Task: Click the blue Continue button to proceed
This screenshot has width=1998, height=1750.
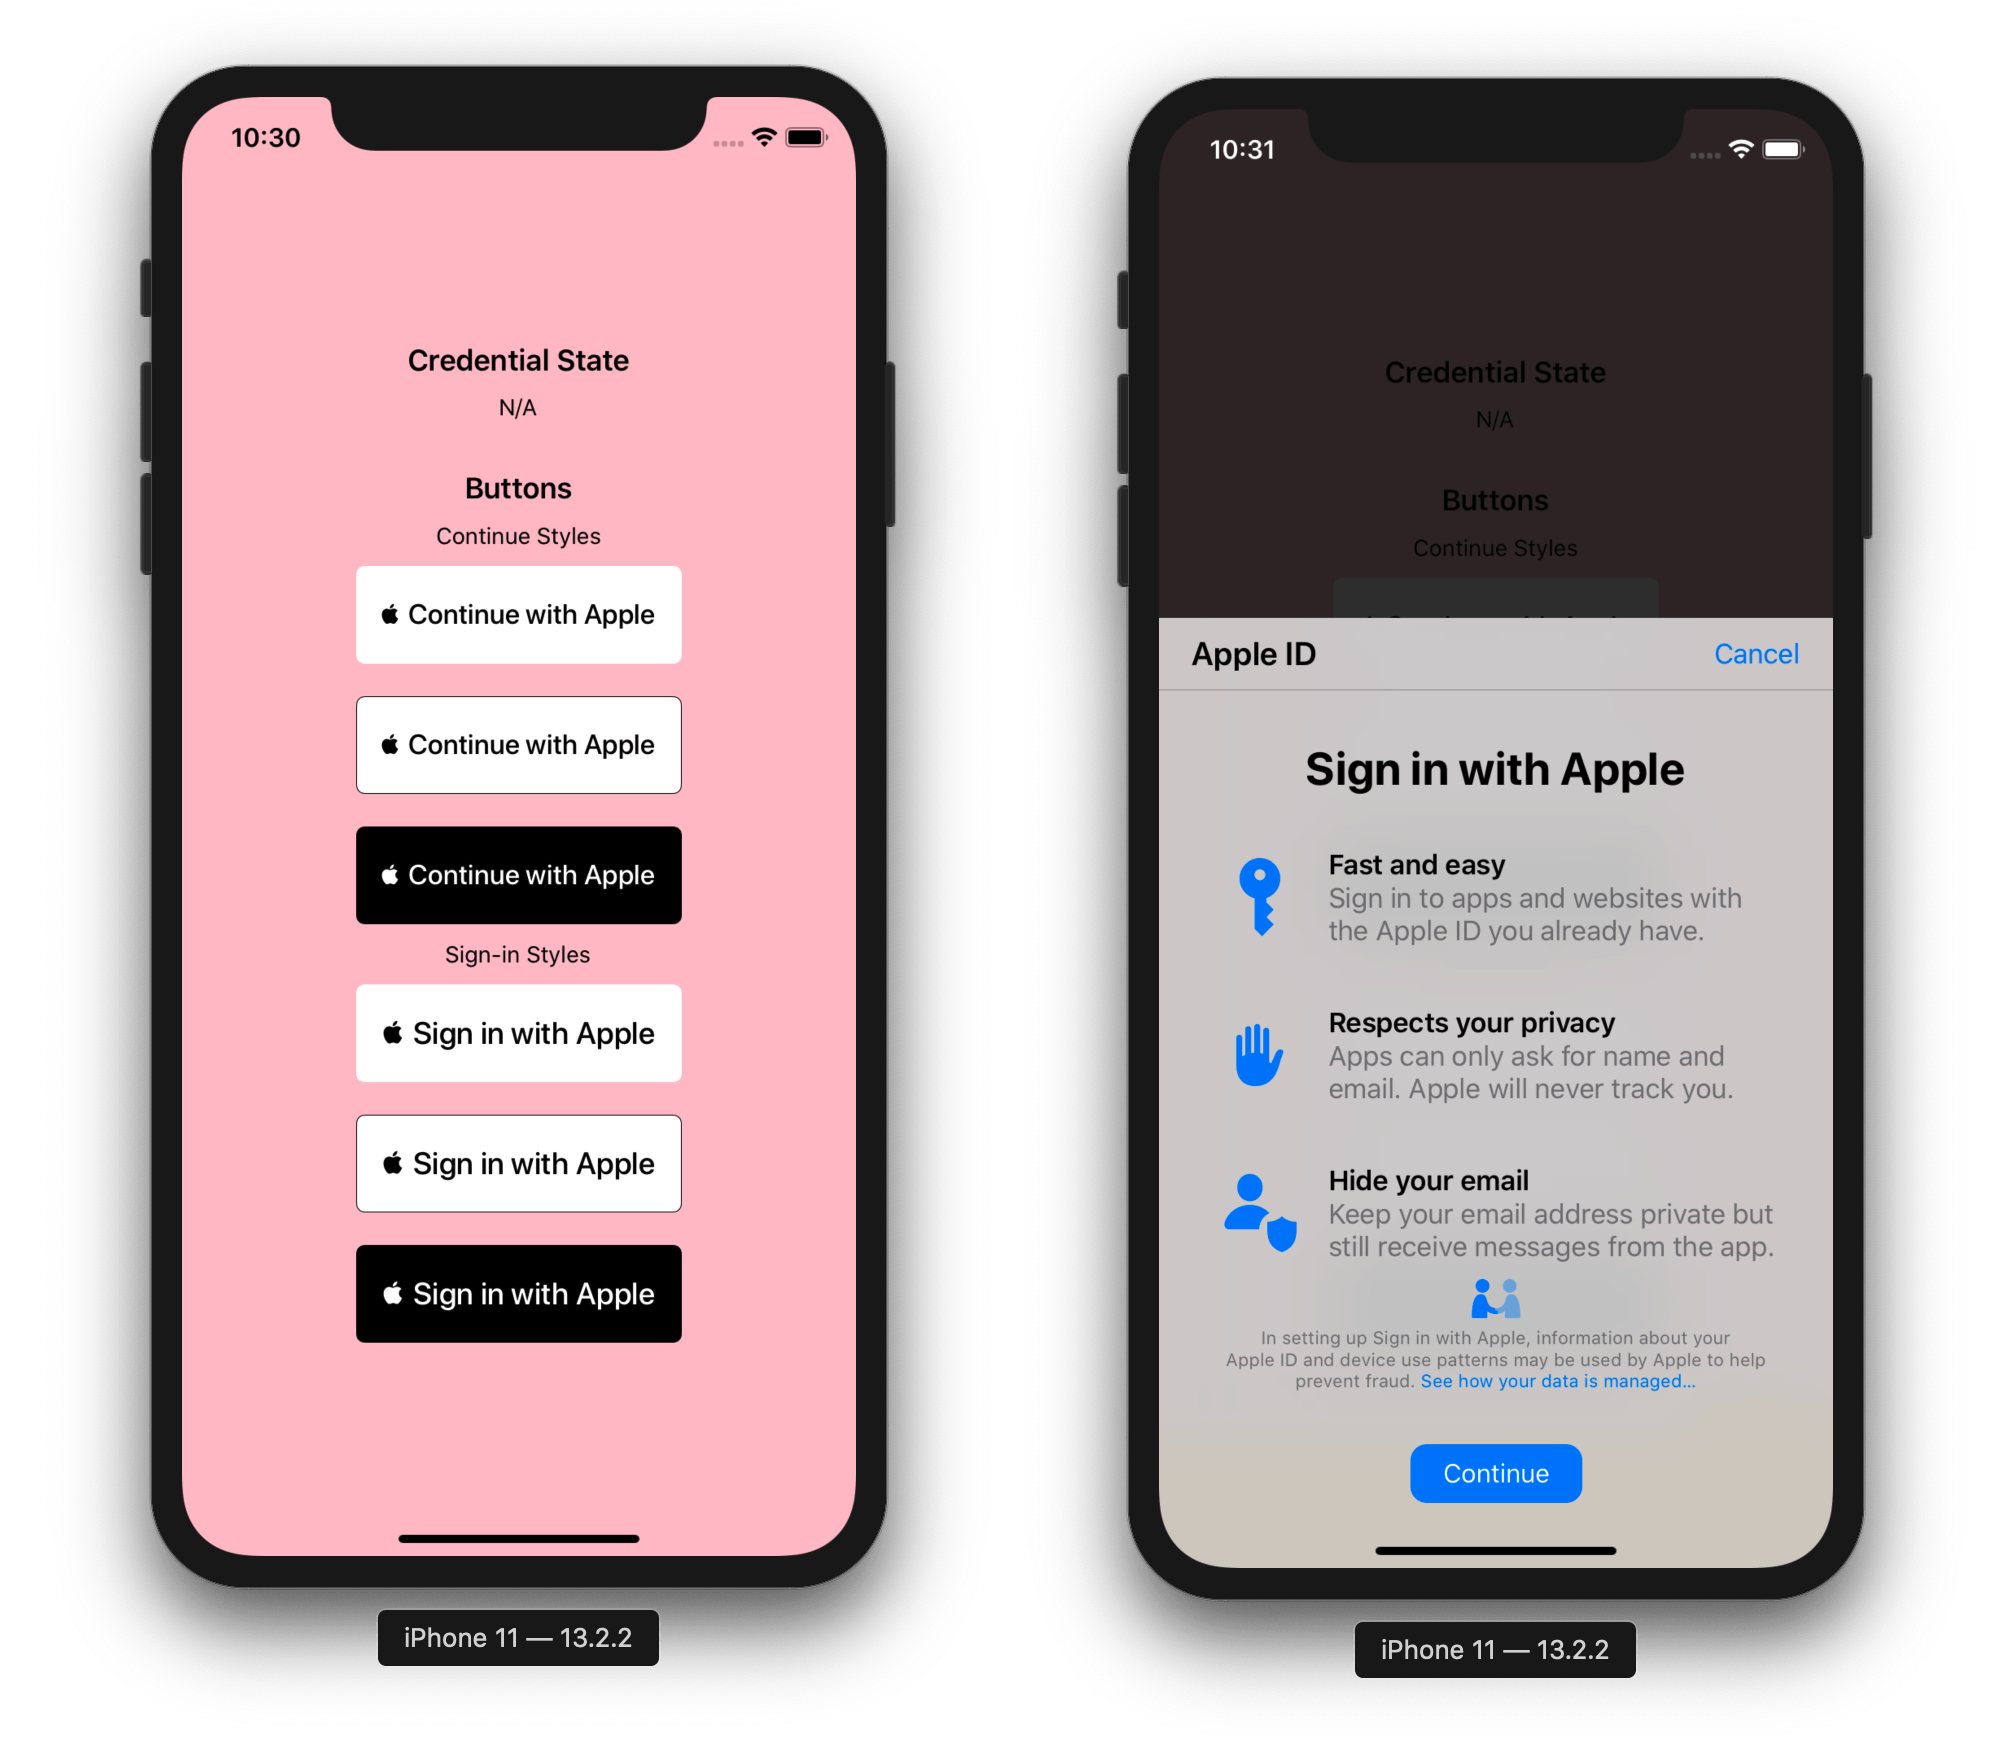Action: point(1490,1471)
